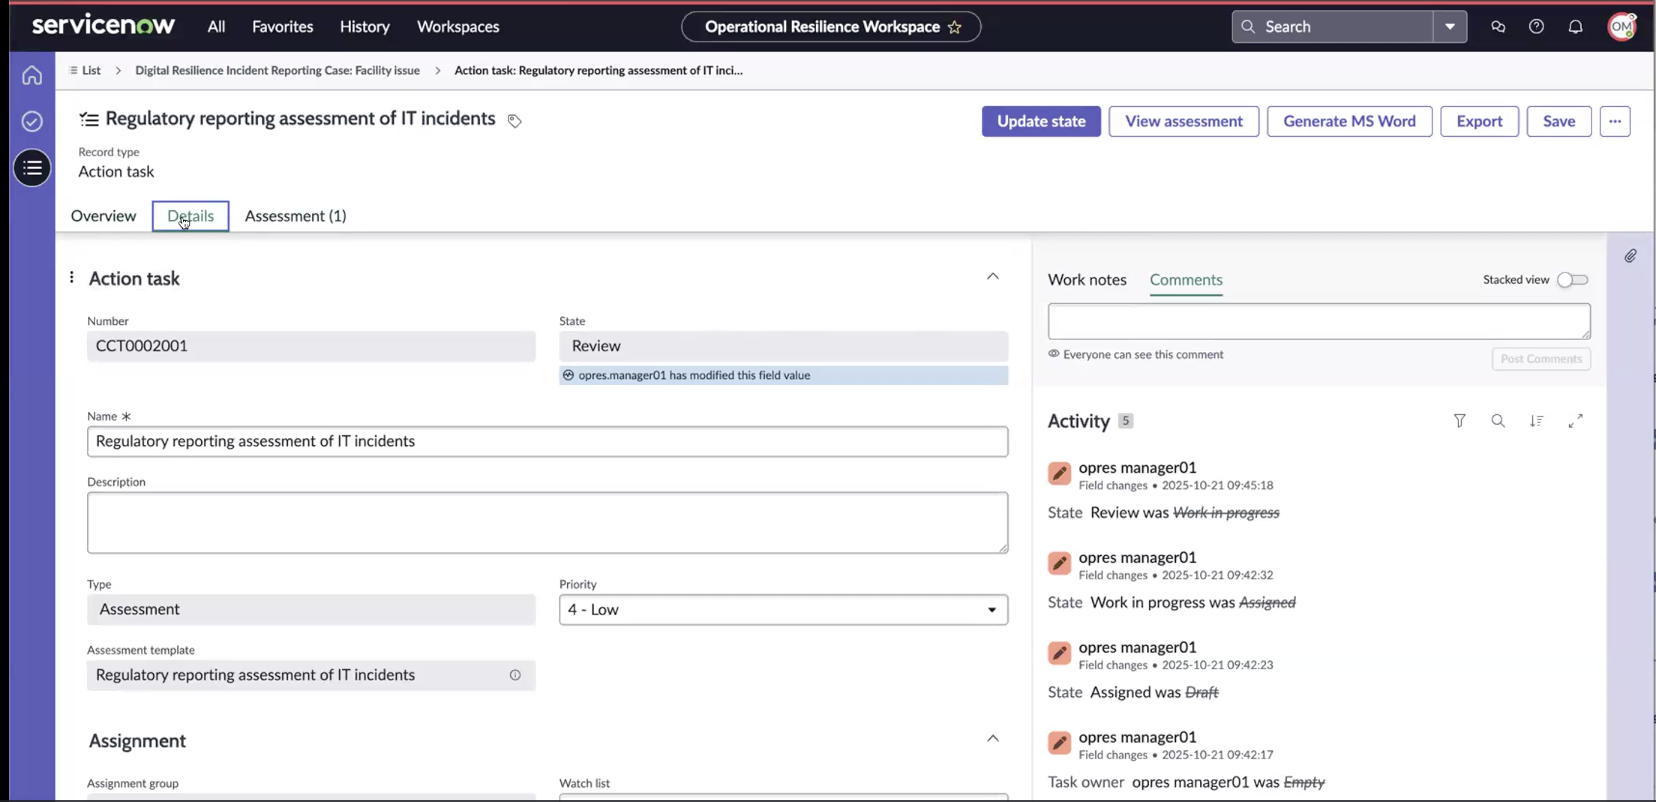Click the ServiceNow logo
1656x802 pixels.
coord(103,26)
